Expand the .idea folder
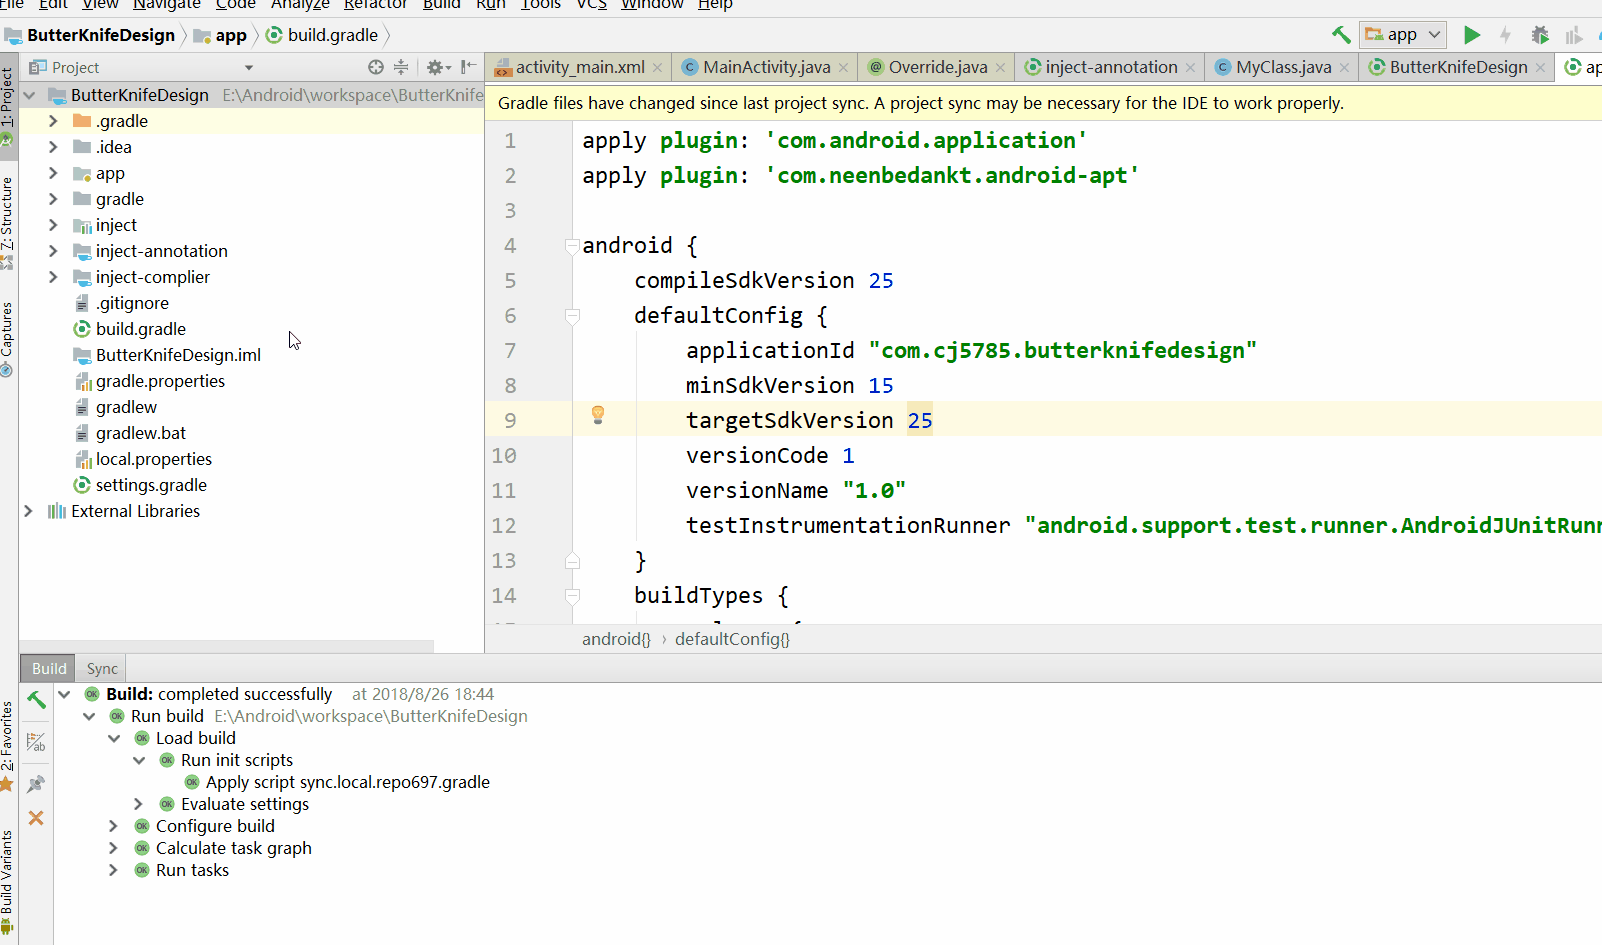1602x945 pixels. [53, 147]
